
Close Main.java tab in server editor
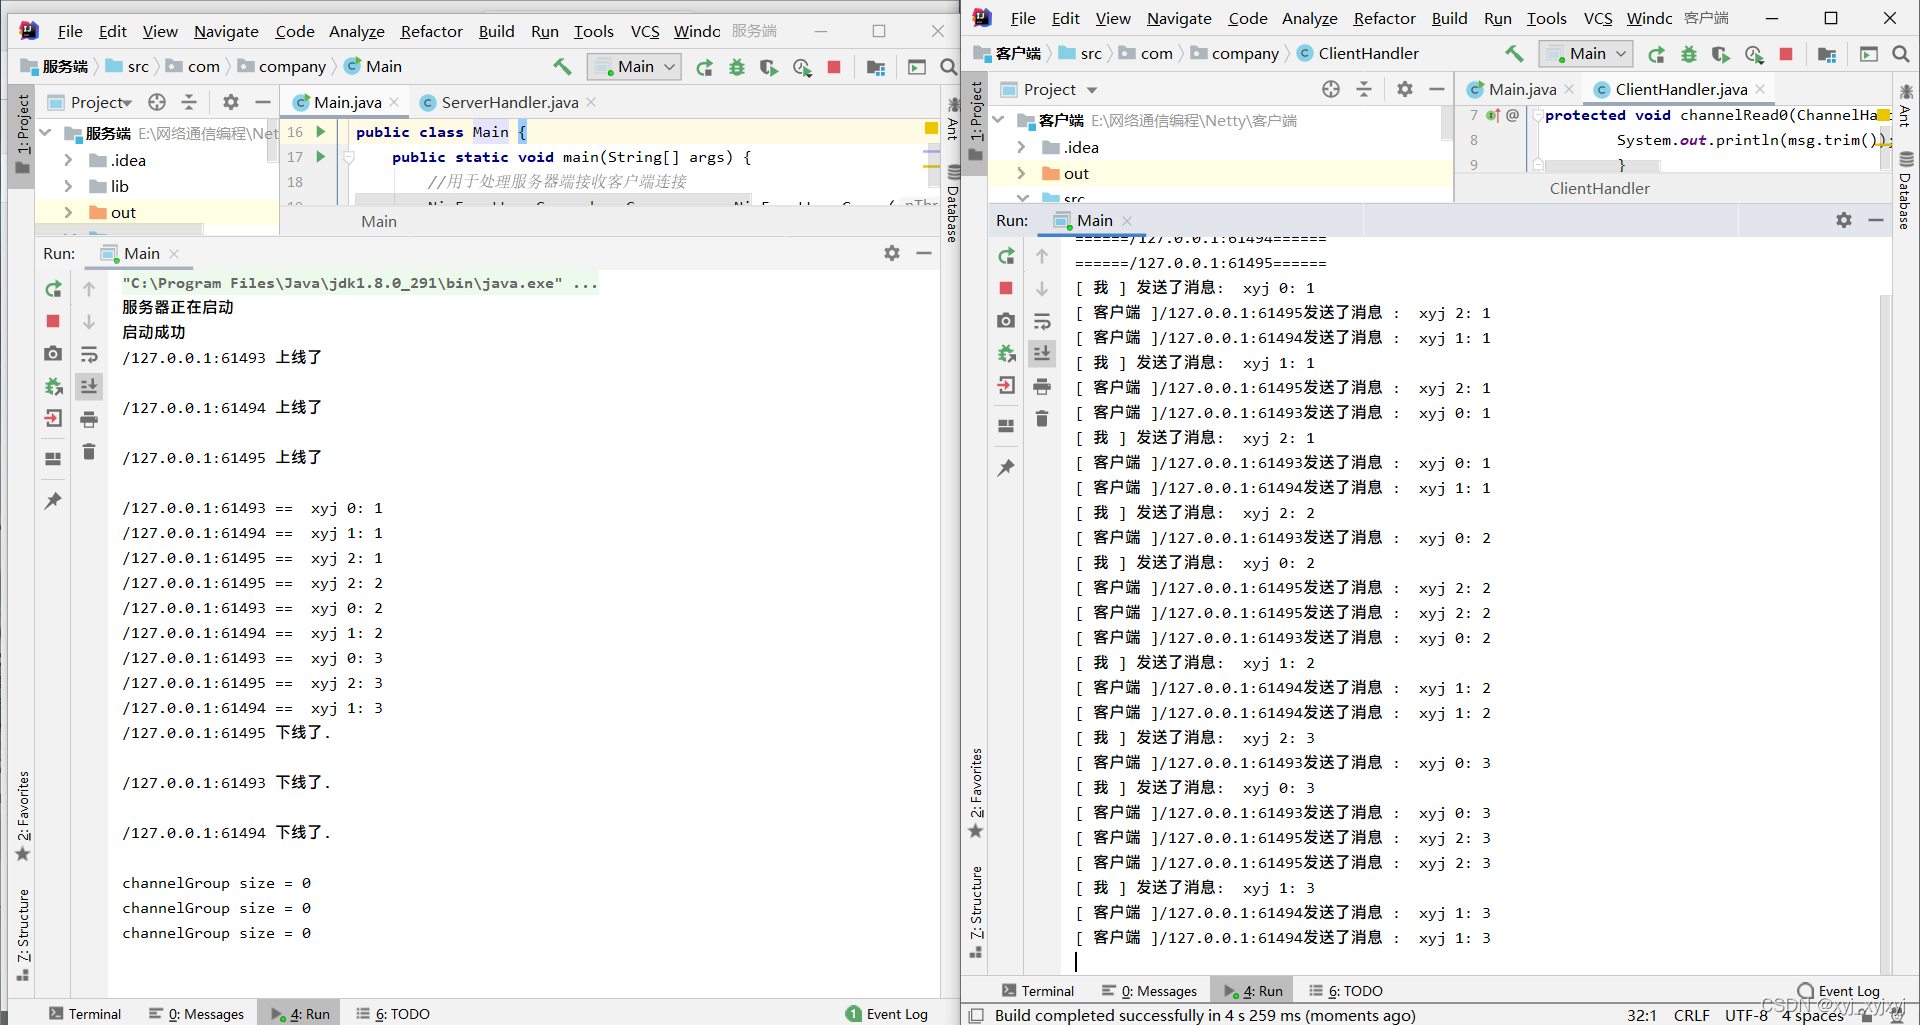coord(395,102)
